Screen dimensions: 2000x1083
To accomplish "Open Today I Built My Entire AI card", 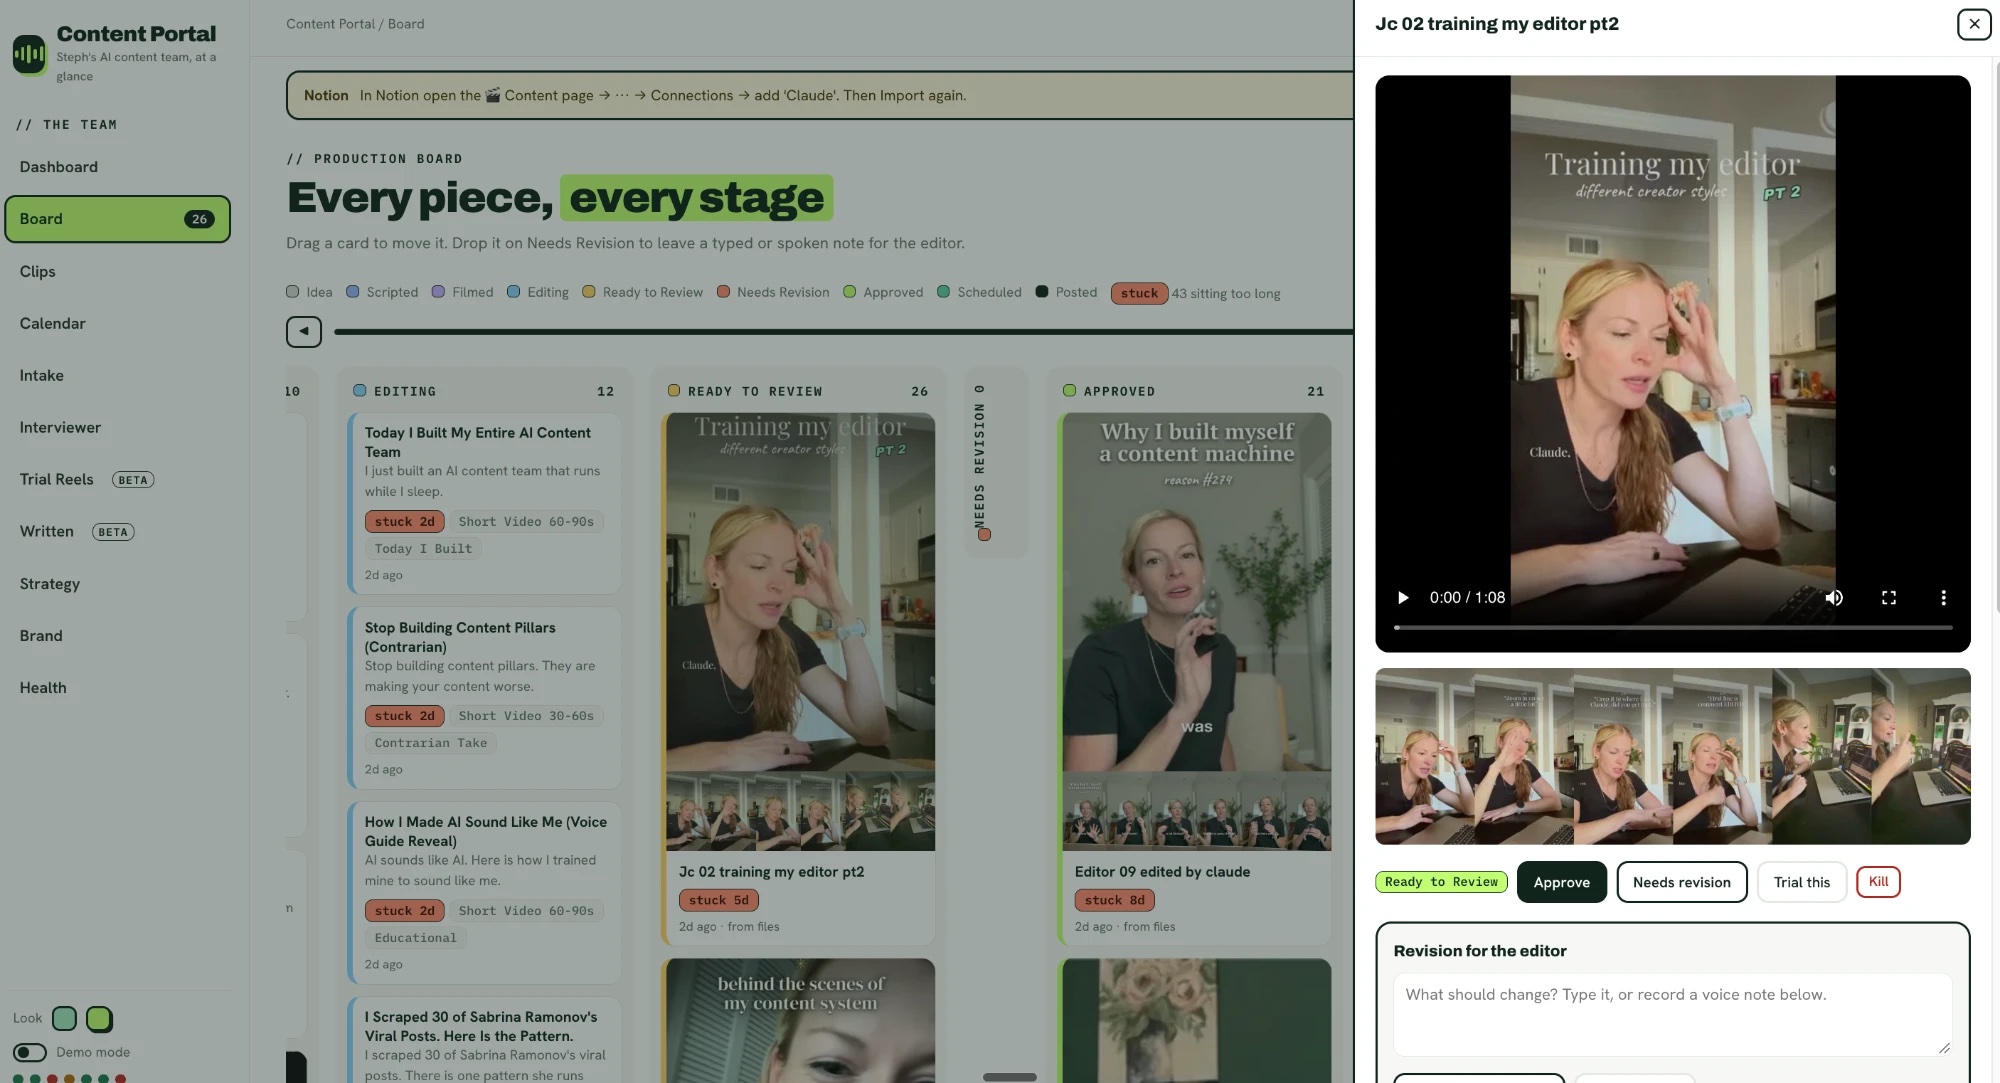I will pos(484,503).
